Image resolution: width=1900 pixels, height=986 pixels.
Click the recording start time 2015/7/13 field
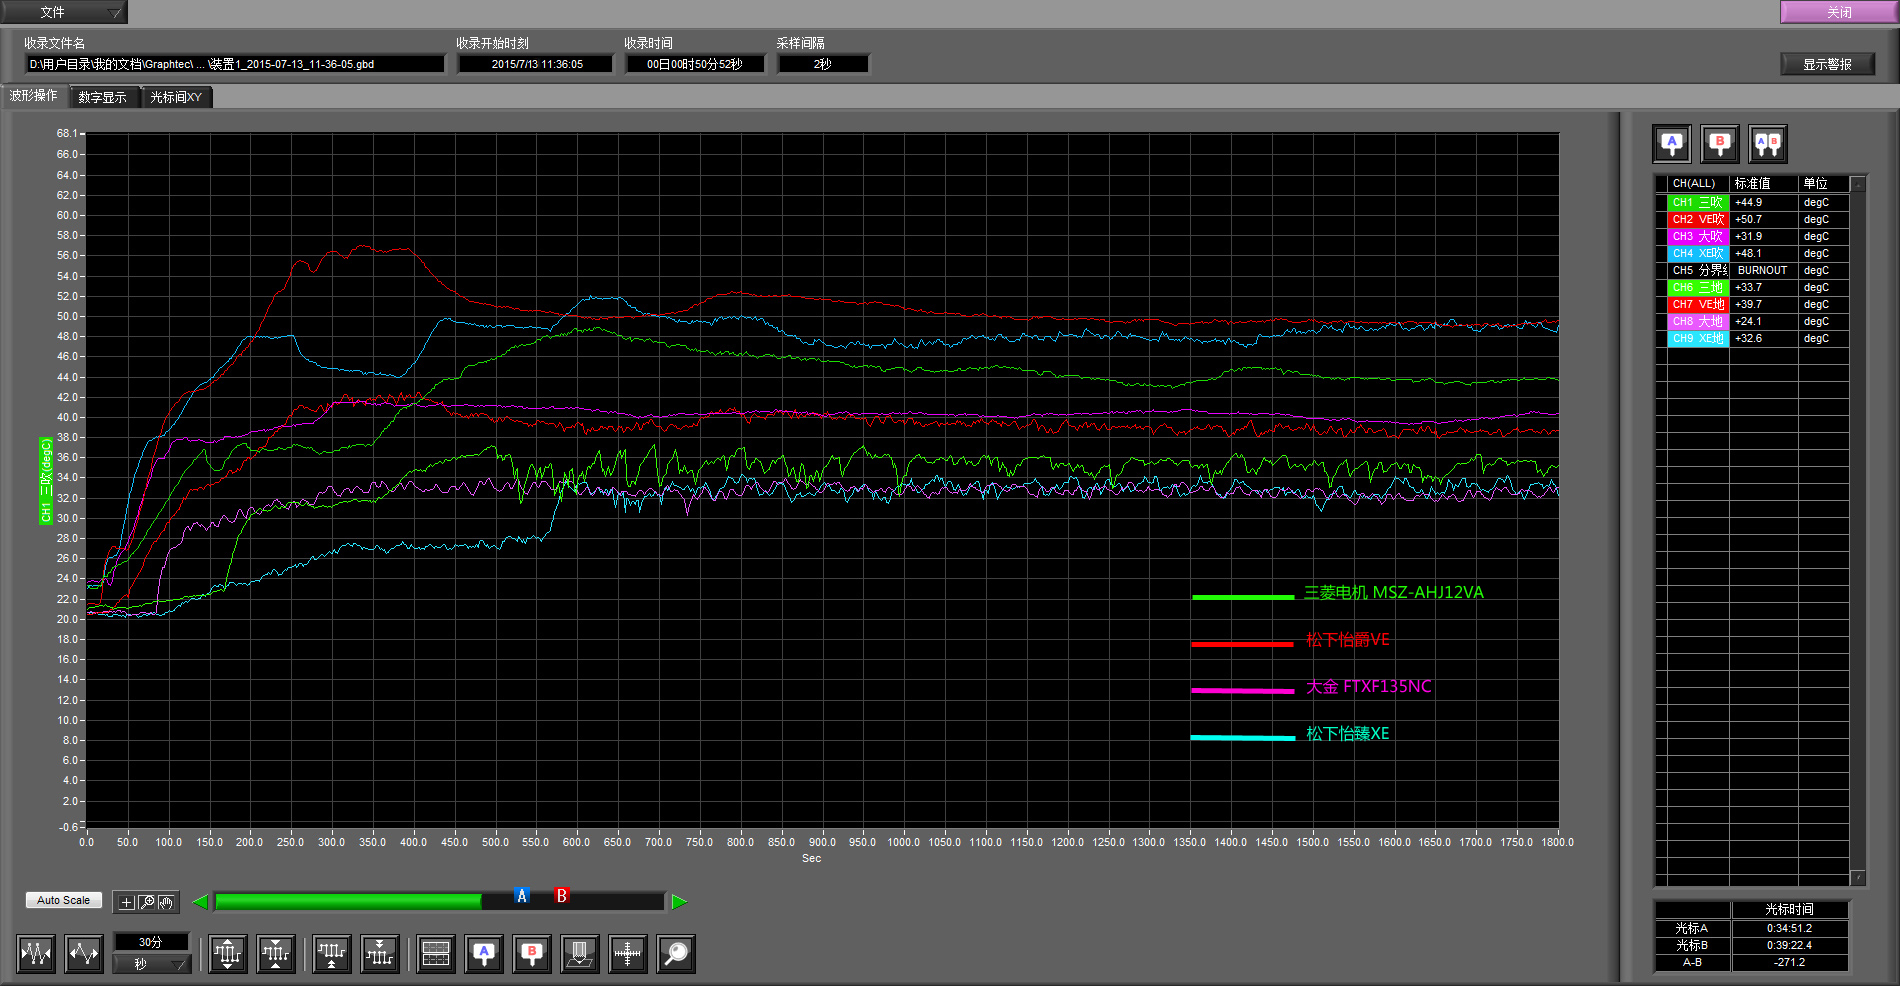(536, 64)
